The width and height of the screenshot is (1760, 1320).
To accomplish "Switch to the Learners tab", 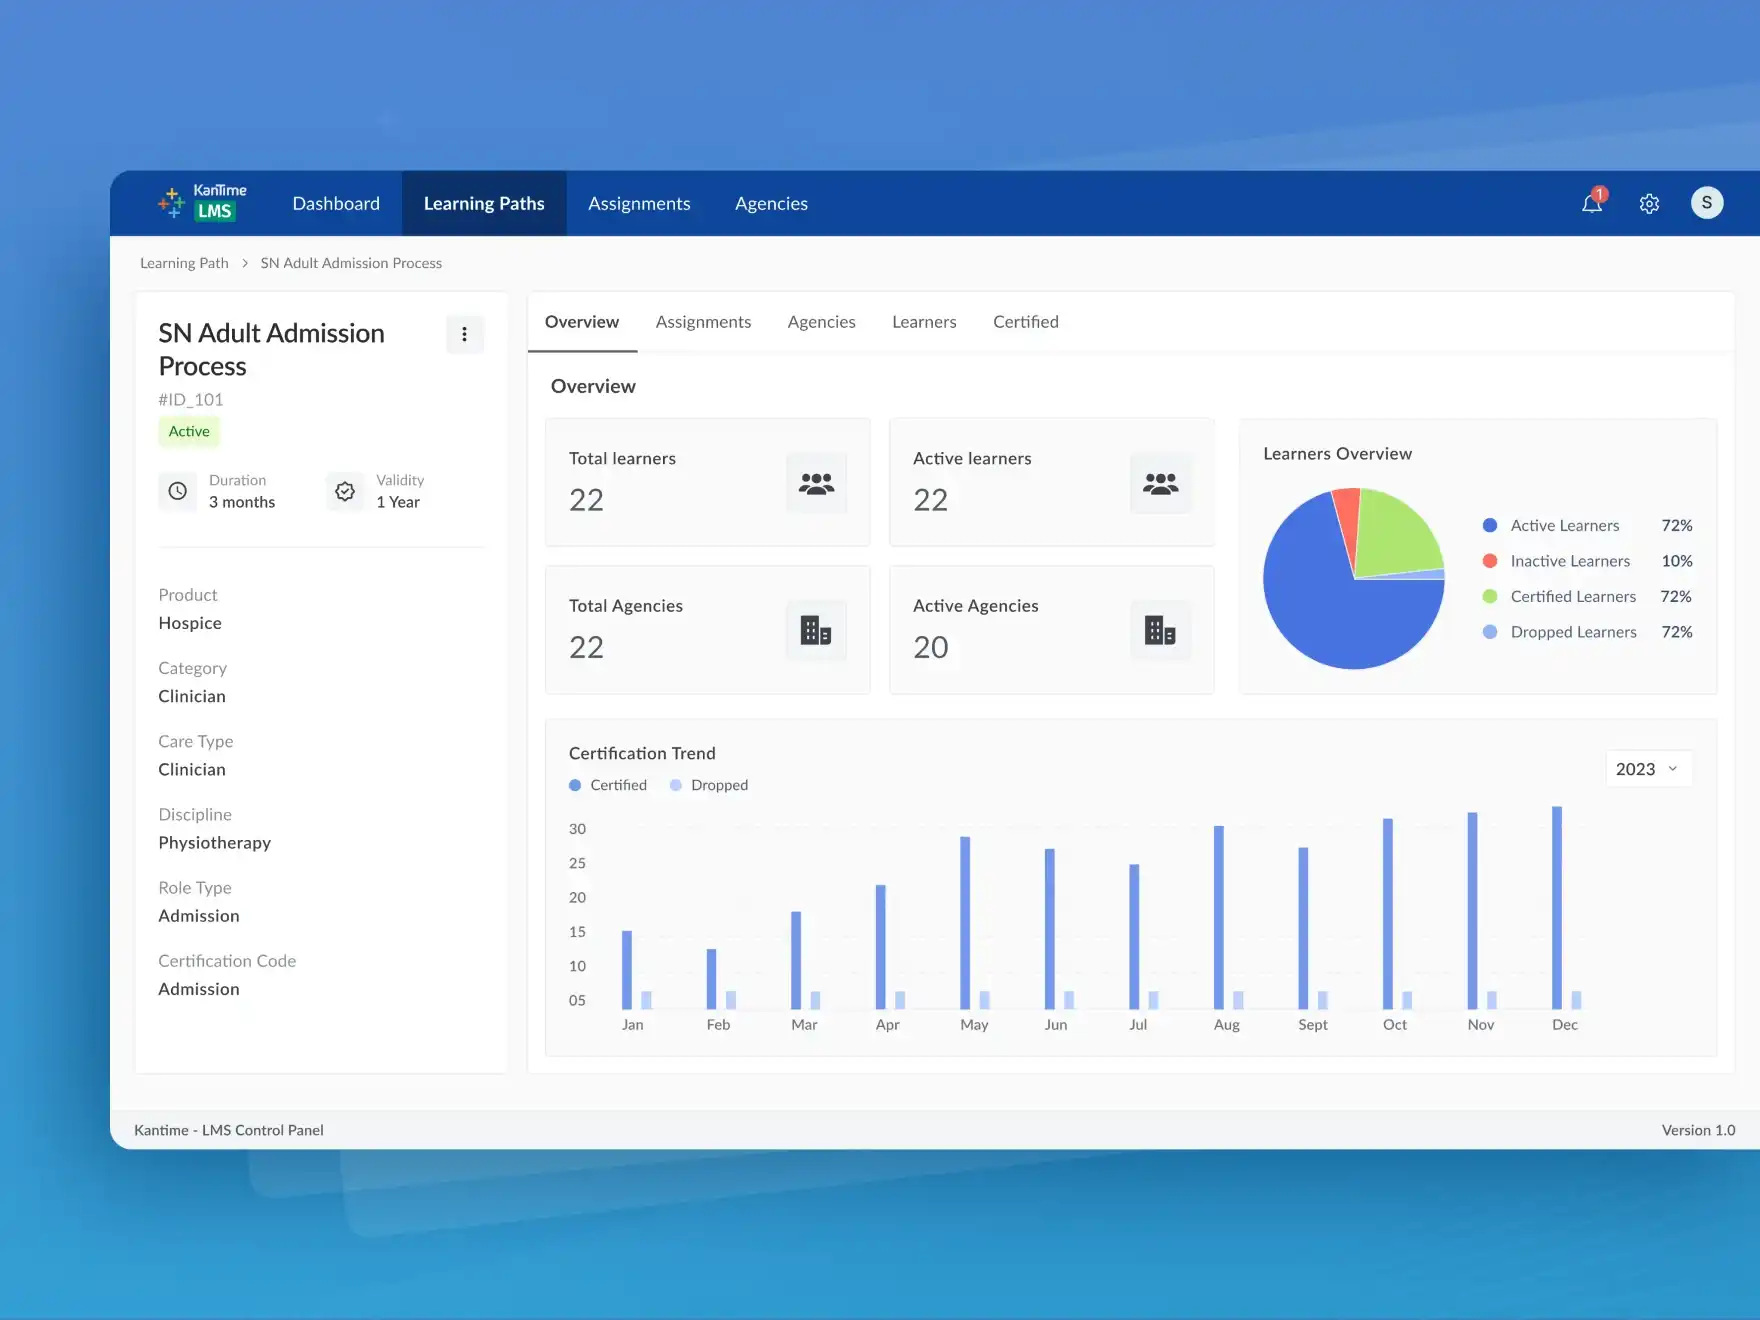I will point(924,322).
